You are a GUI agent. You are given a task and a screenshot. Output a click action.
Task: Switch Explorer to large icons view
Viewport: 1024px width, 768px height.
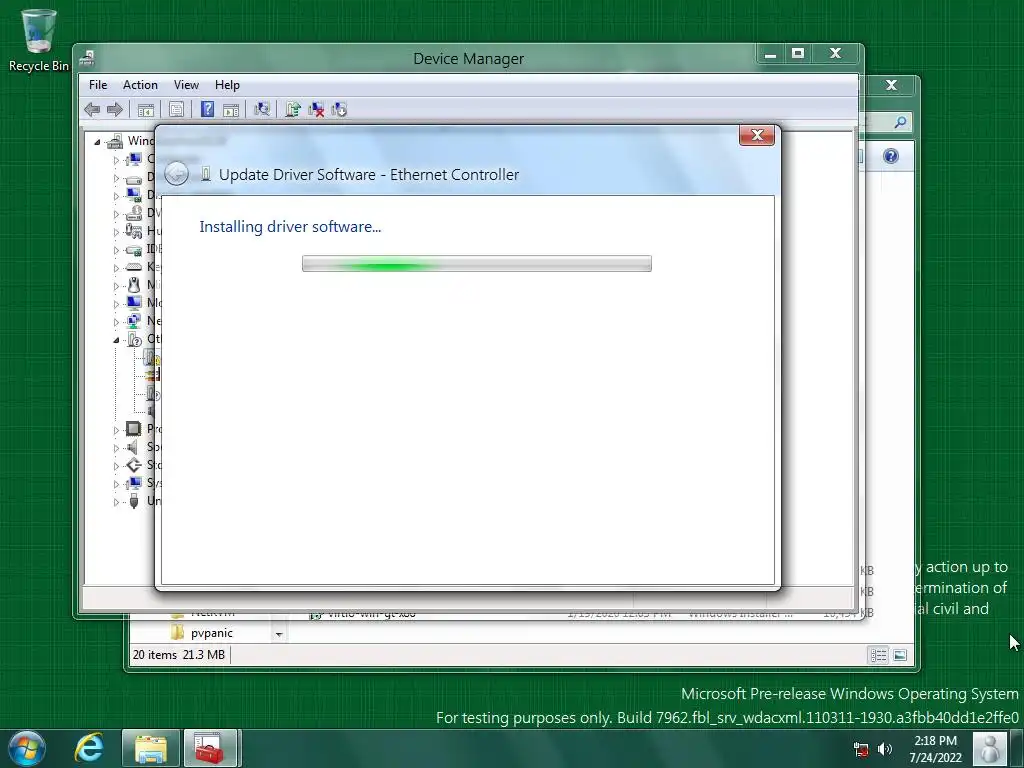click(x=900, y=655)
